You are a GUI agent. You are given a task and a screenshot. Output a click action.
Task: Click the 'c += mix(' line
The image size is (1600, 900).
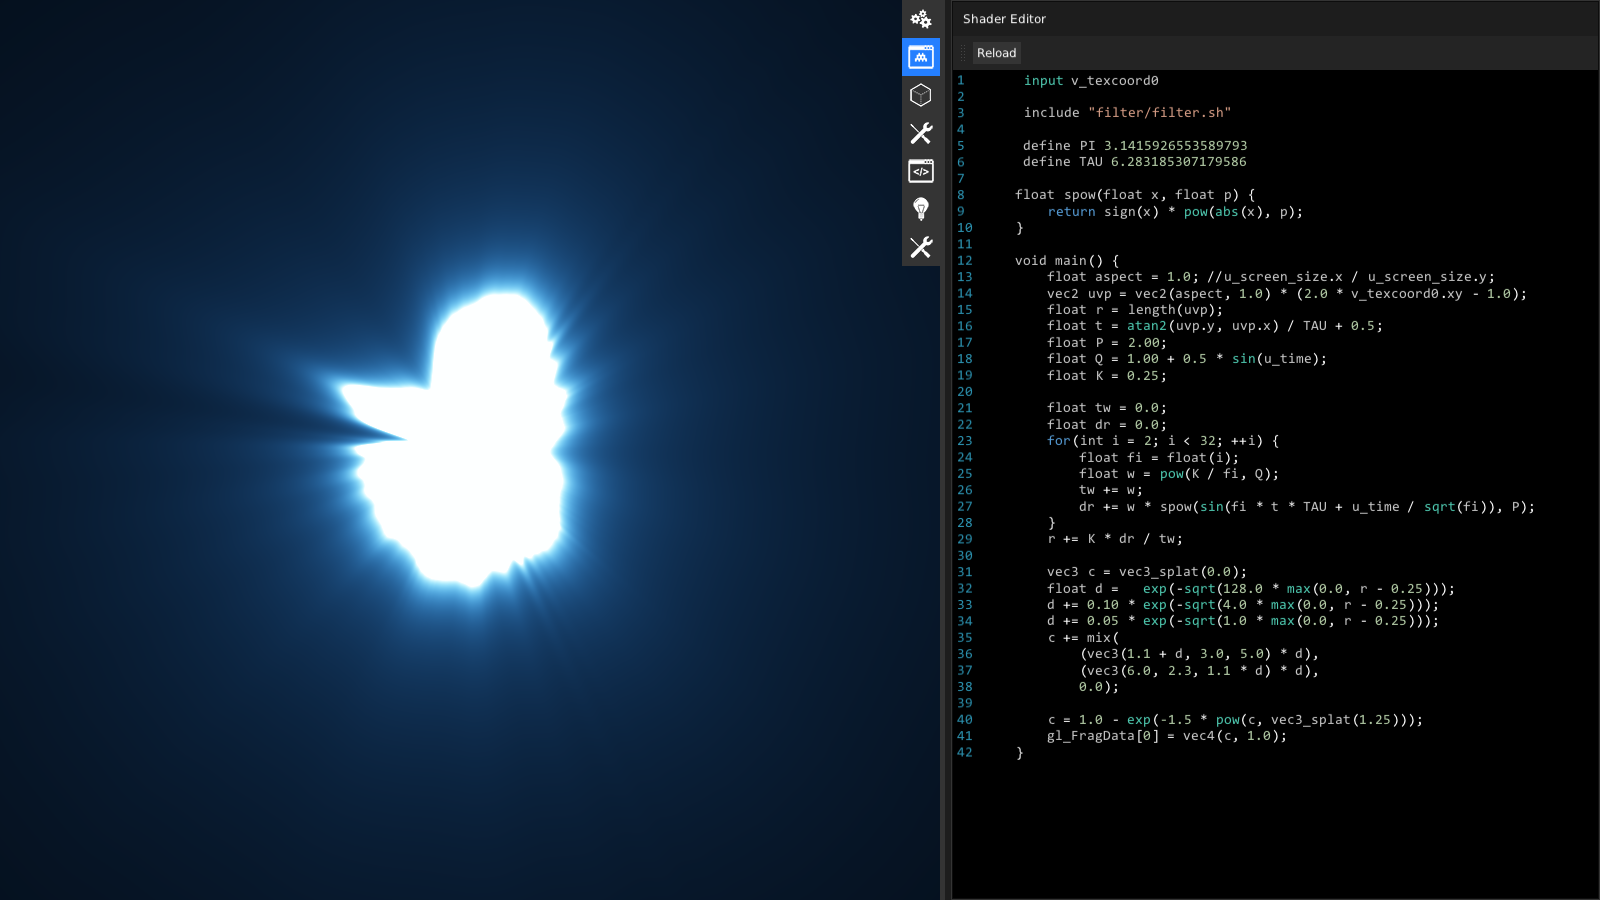tap(1083, 638)
